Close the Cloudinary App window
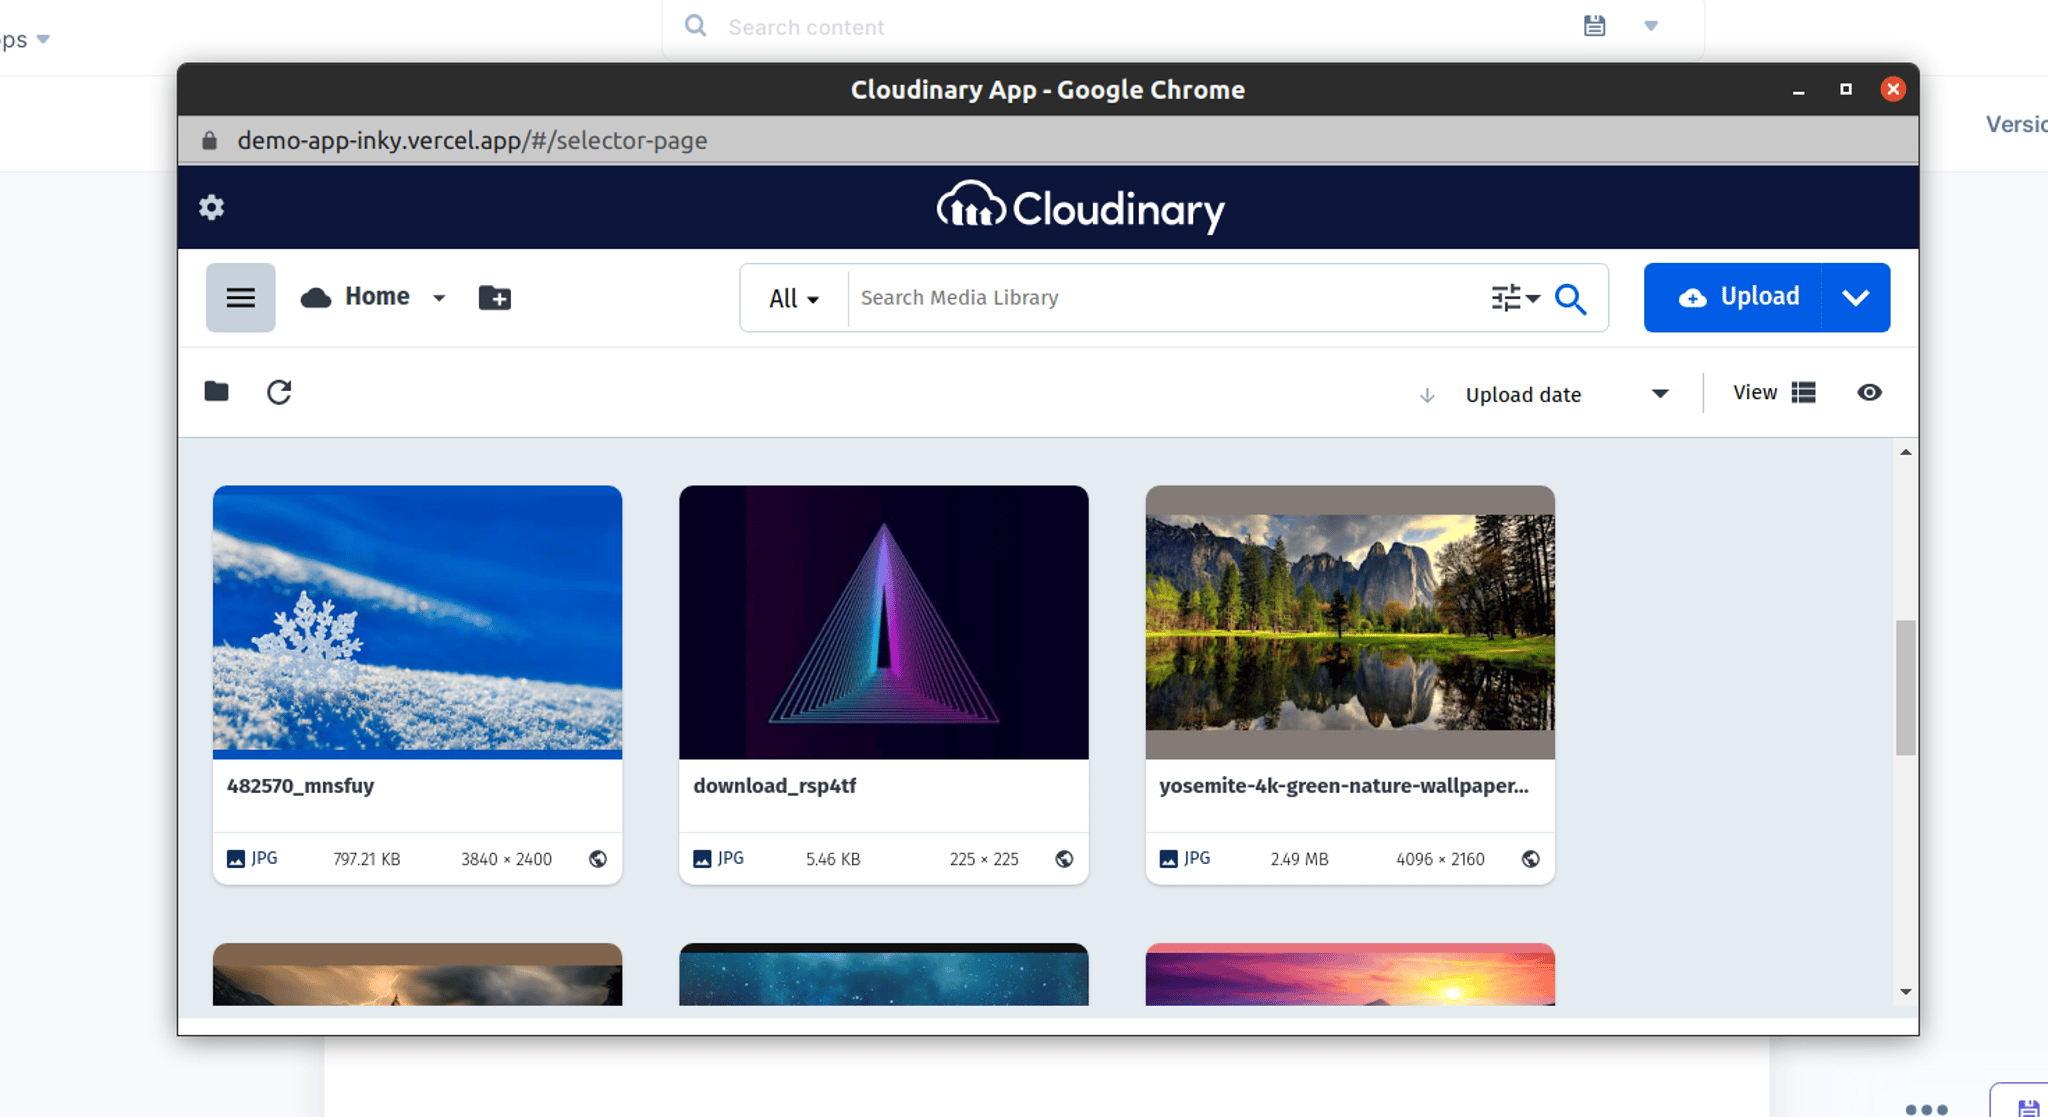This screenshot has height=1117, width=2048. click(x=1892, y=89)
